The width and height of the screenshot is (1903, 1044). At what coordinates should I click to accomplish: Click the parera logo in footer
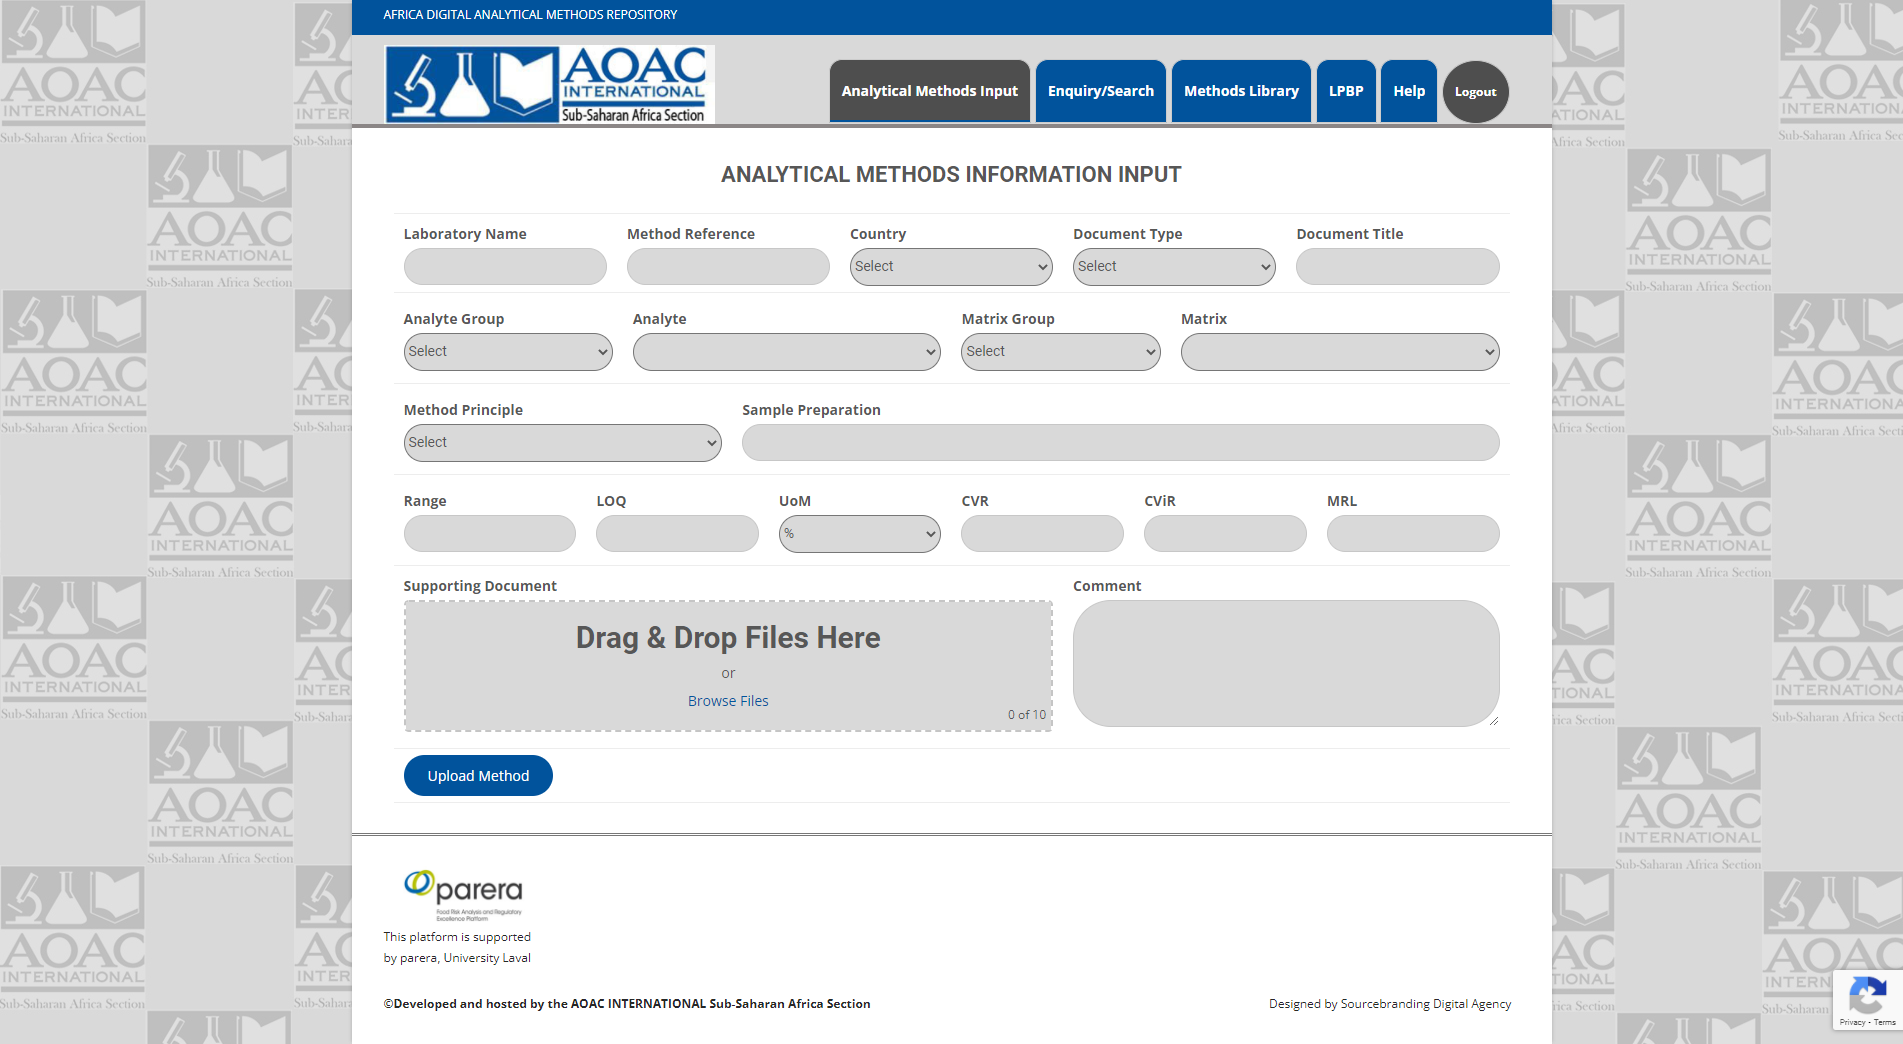[x=463, y=893]
